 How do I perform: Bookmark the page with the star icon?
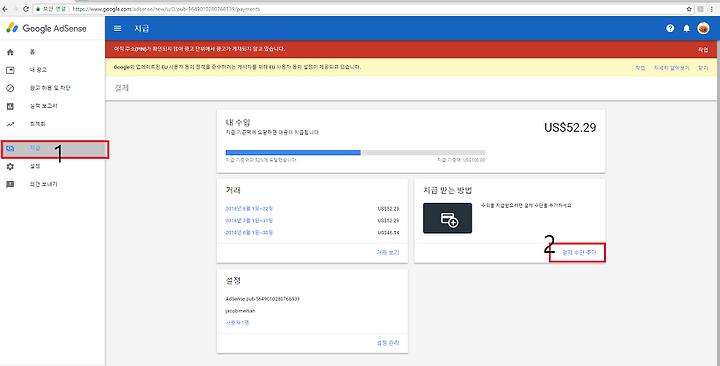[x=689, y=9]
